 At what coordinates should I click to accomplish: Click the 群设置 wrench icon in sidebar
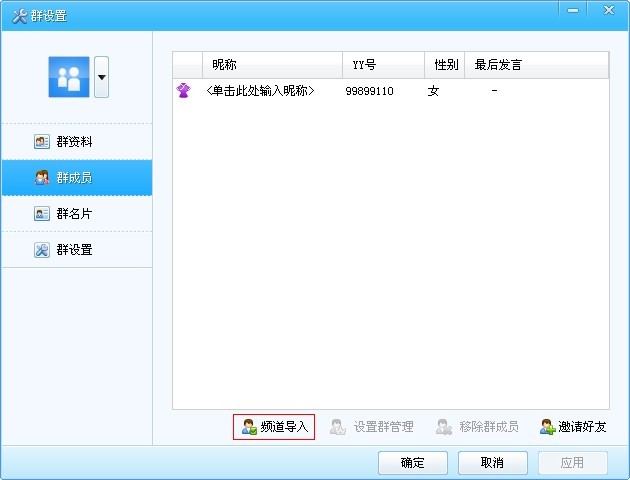pos(42,250)
